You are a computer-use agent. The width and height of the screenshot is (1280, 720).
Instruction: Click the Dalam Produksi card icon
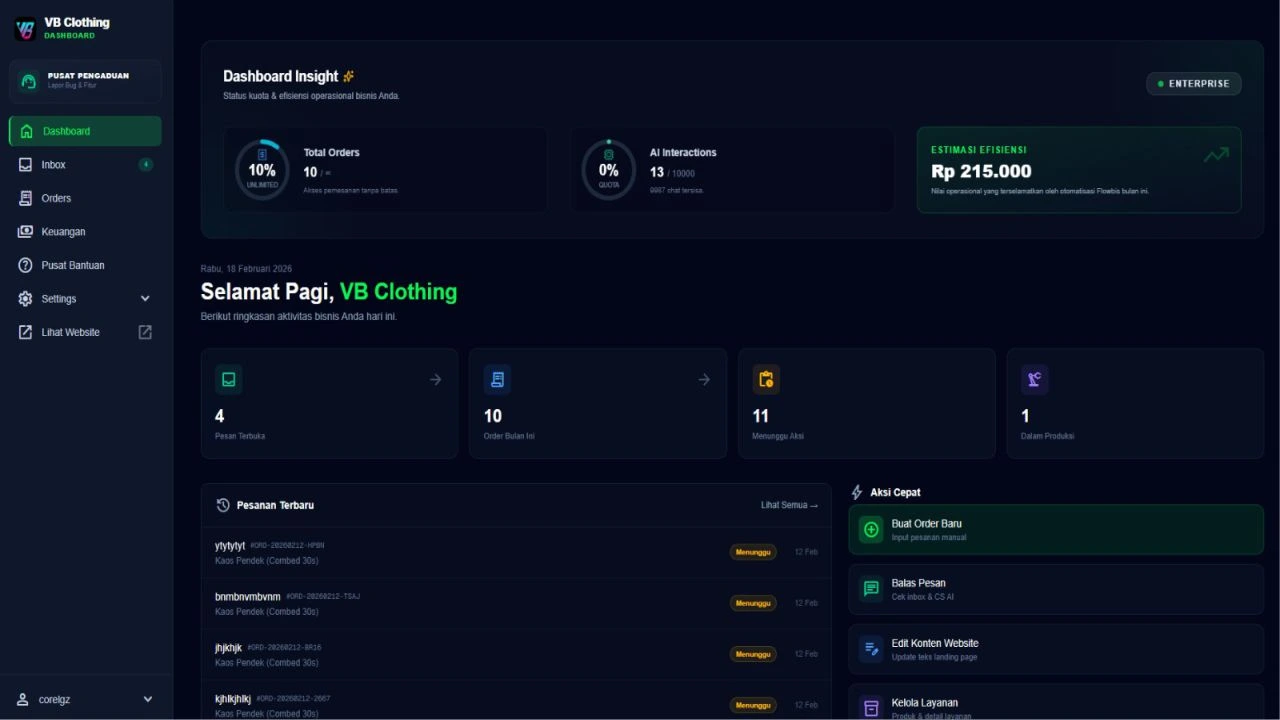tap(1034, 379)
